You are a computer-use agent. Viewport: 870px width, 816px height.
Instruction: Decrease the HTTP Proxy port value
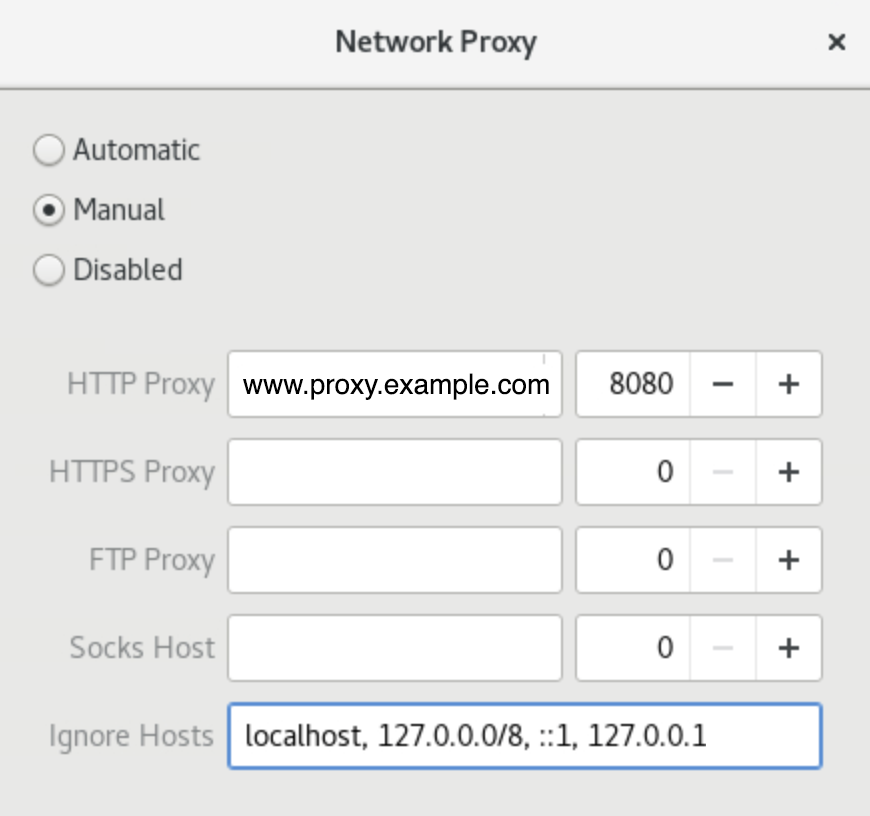pyautogui.click(x=723, y=384)
